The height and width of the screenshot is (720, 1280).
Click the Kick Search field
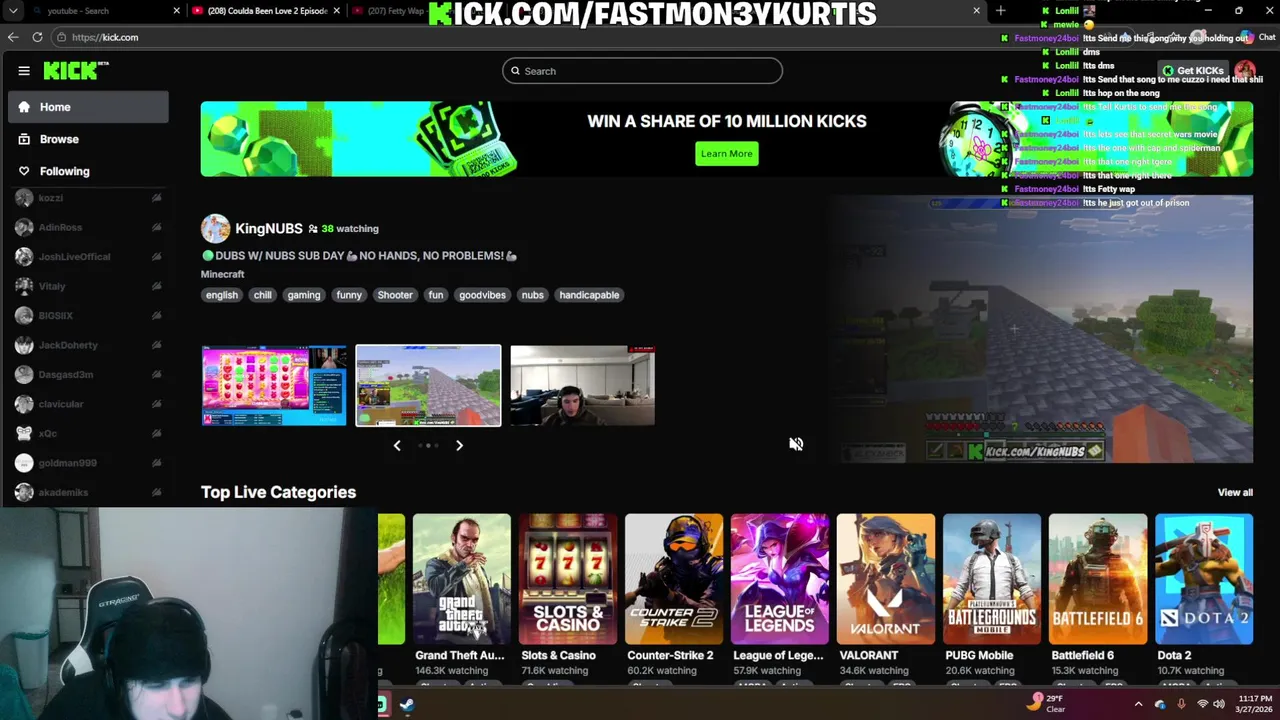[642, 71]
